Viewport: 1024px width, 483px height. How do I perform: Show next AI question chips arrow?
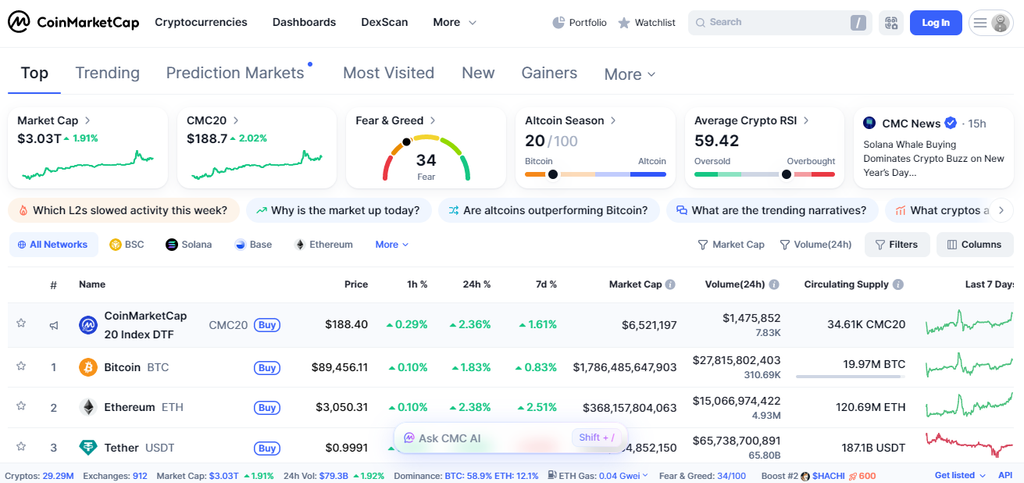pos(1002,210)
